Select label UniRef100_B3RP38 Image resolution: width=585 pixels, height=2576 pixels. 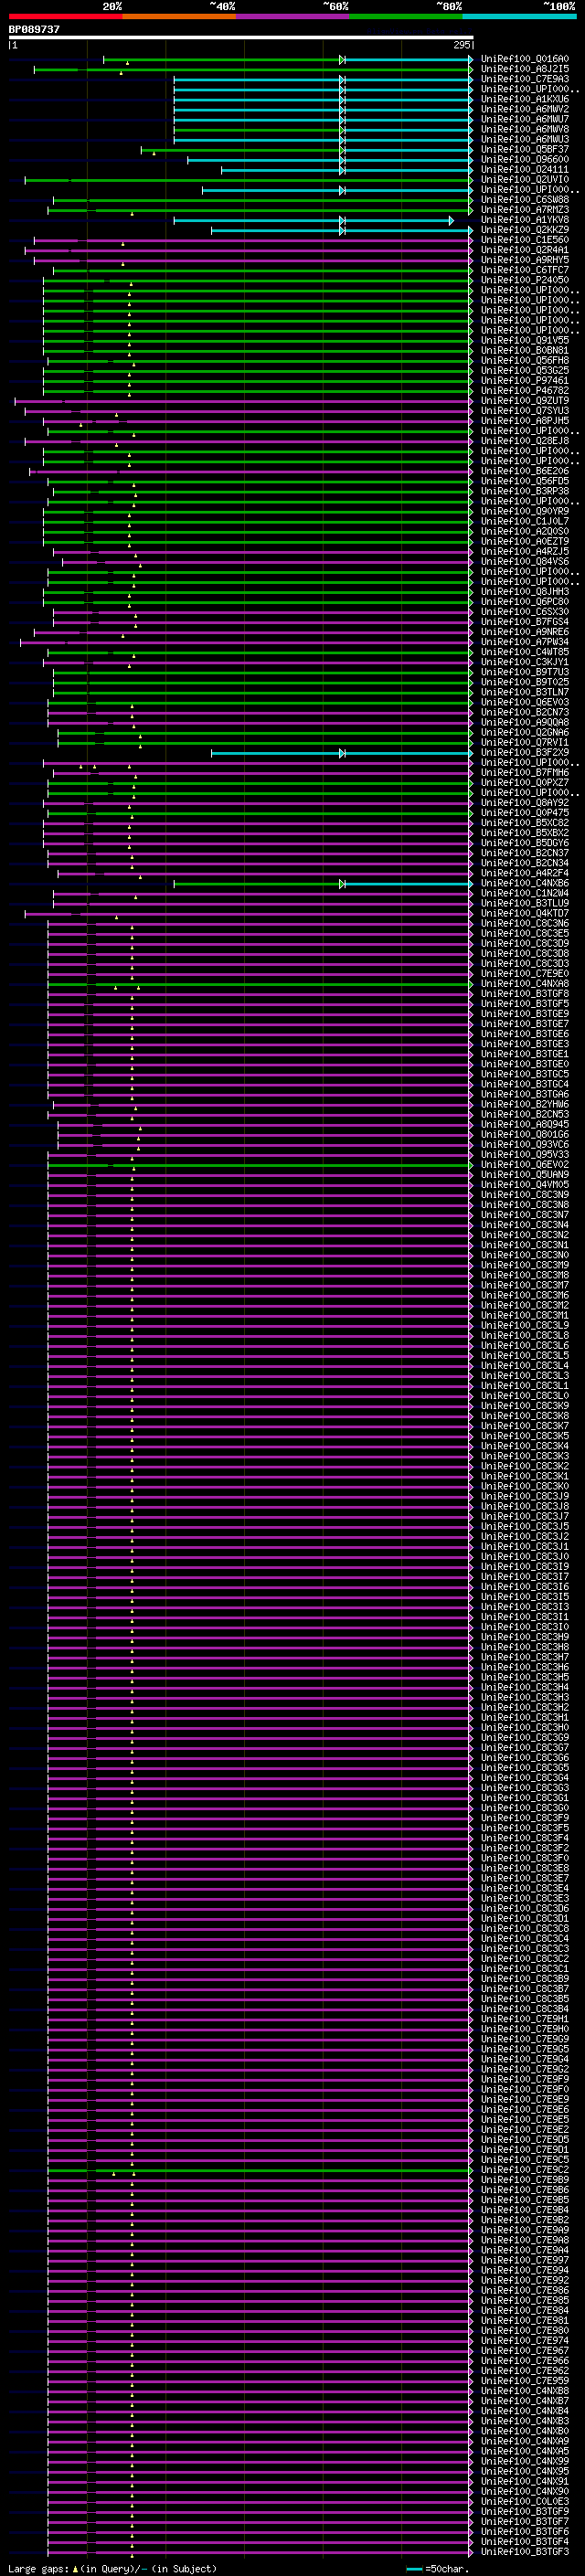[x=525, y=491]
